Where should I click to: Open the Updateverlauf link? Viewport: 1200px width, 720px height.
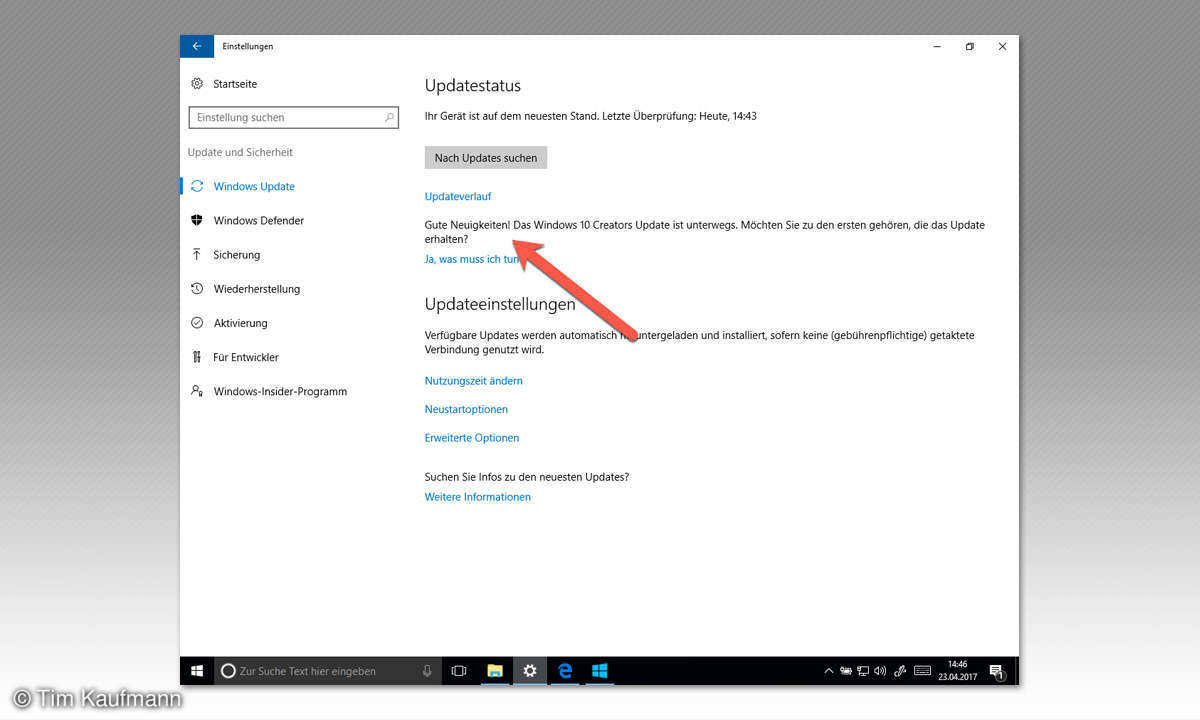pyautogui.click(x=458, y=196)
